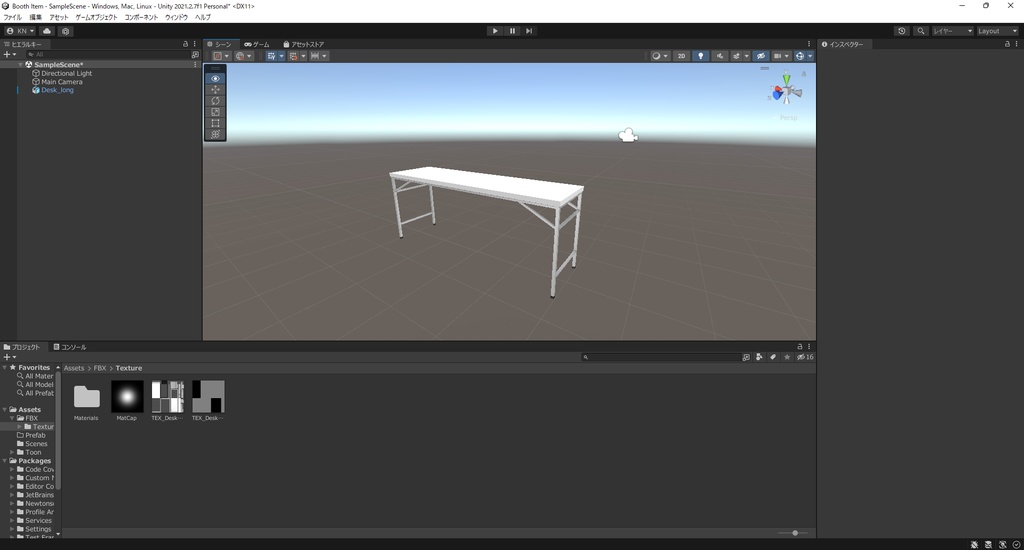Open the Hierarchy panel's three-dot menu
1024x550 pixels.
(x=195, y=44)
